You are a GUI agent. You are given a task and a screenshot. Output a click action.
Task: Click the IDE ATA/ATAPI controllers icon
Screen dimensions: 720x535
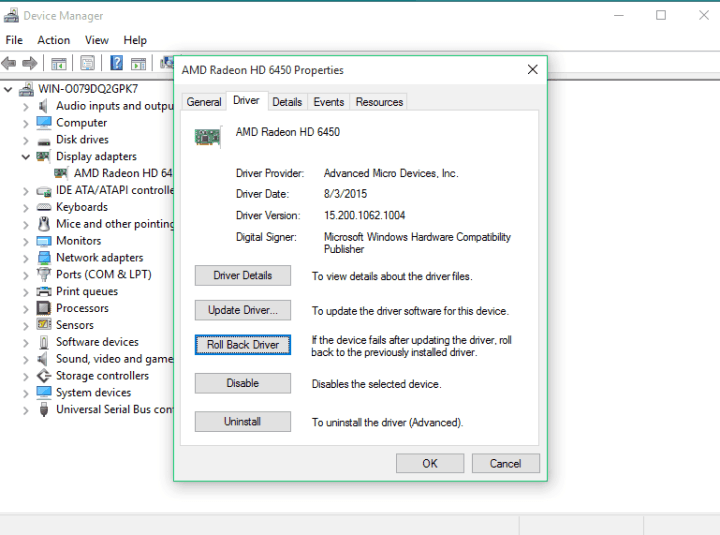point(44,191)
